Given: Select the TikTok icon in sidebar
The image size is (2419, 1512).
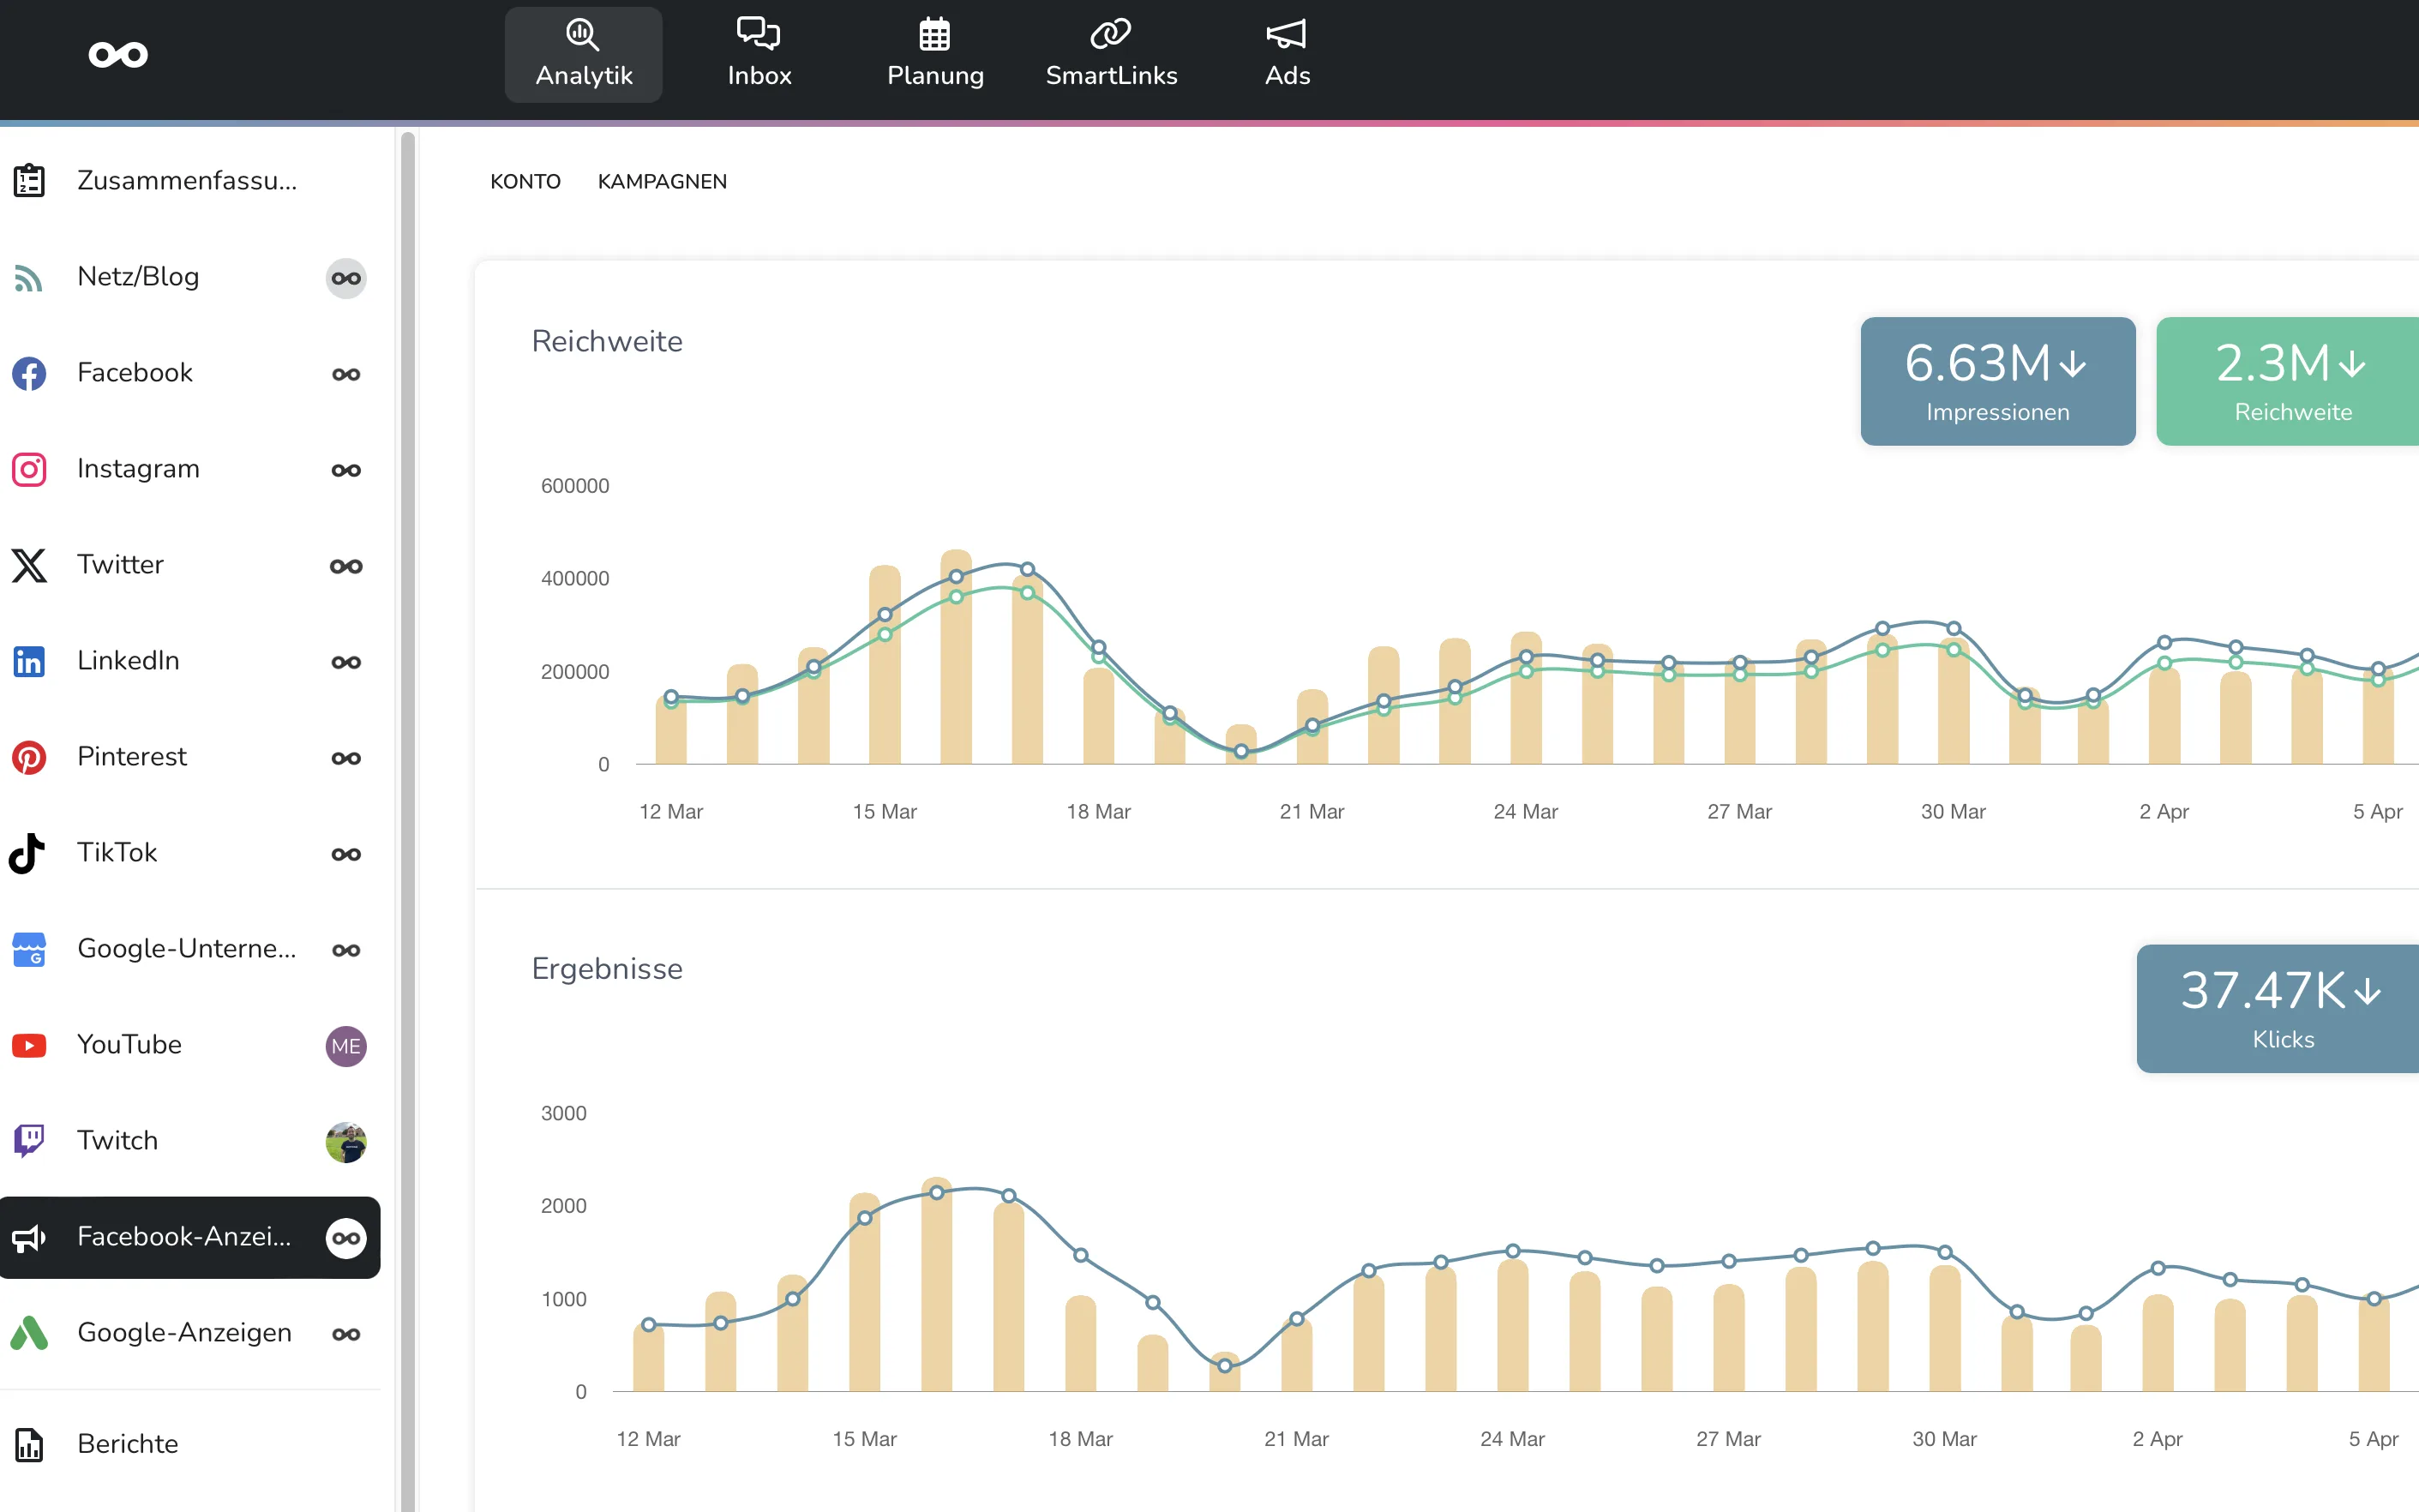Looking at the screenshot, I should (28, 853).
